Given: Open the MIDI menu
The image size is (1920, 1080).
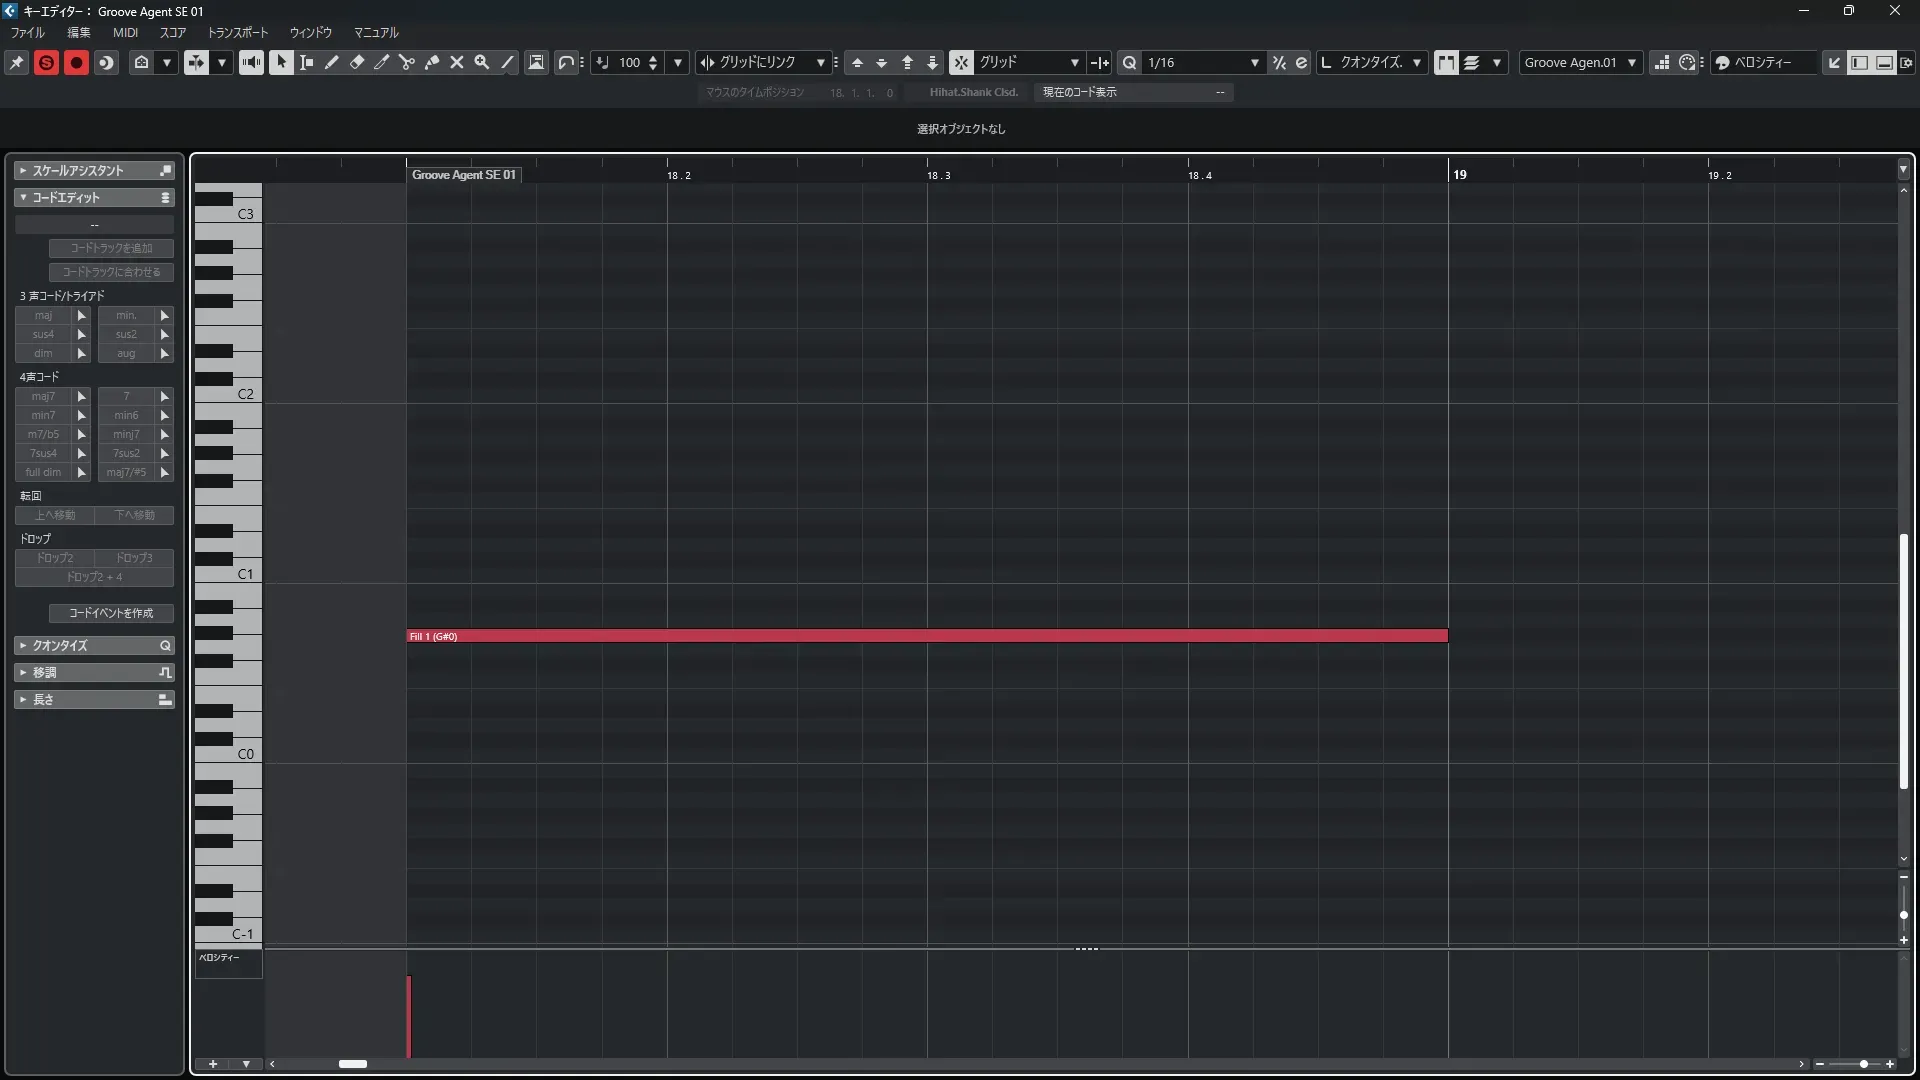Looking at the screenshot, I should pos(125,32).
